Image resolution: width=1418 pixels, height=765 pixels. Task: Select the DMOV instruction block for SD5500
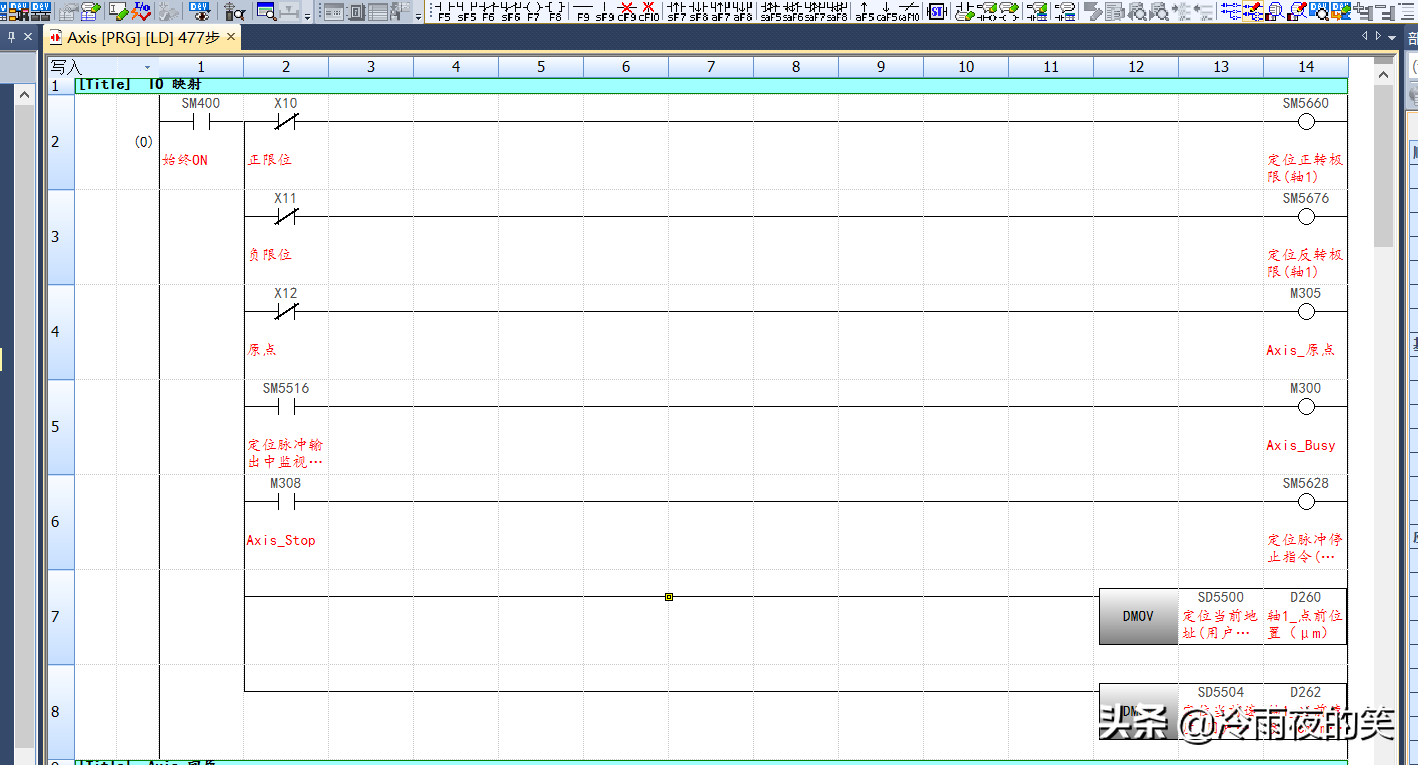pyautogui.click(x=1138, y=617)
